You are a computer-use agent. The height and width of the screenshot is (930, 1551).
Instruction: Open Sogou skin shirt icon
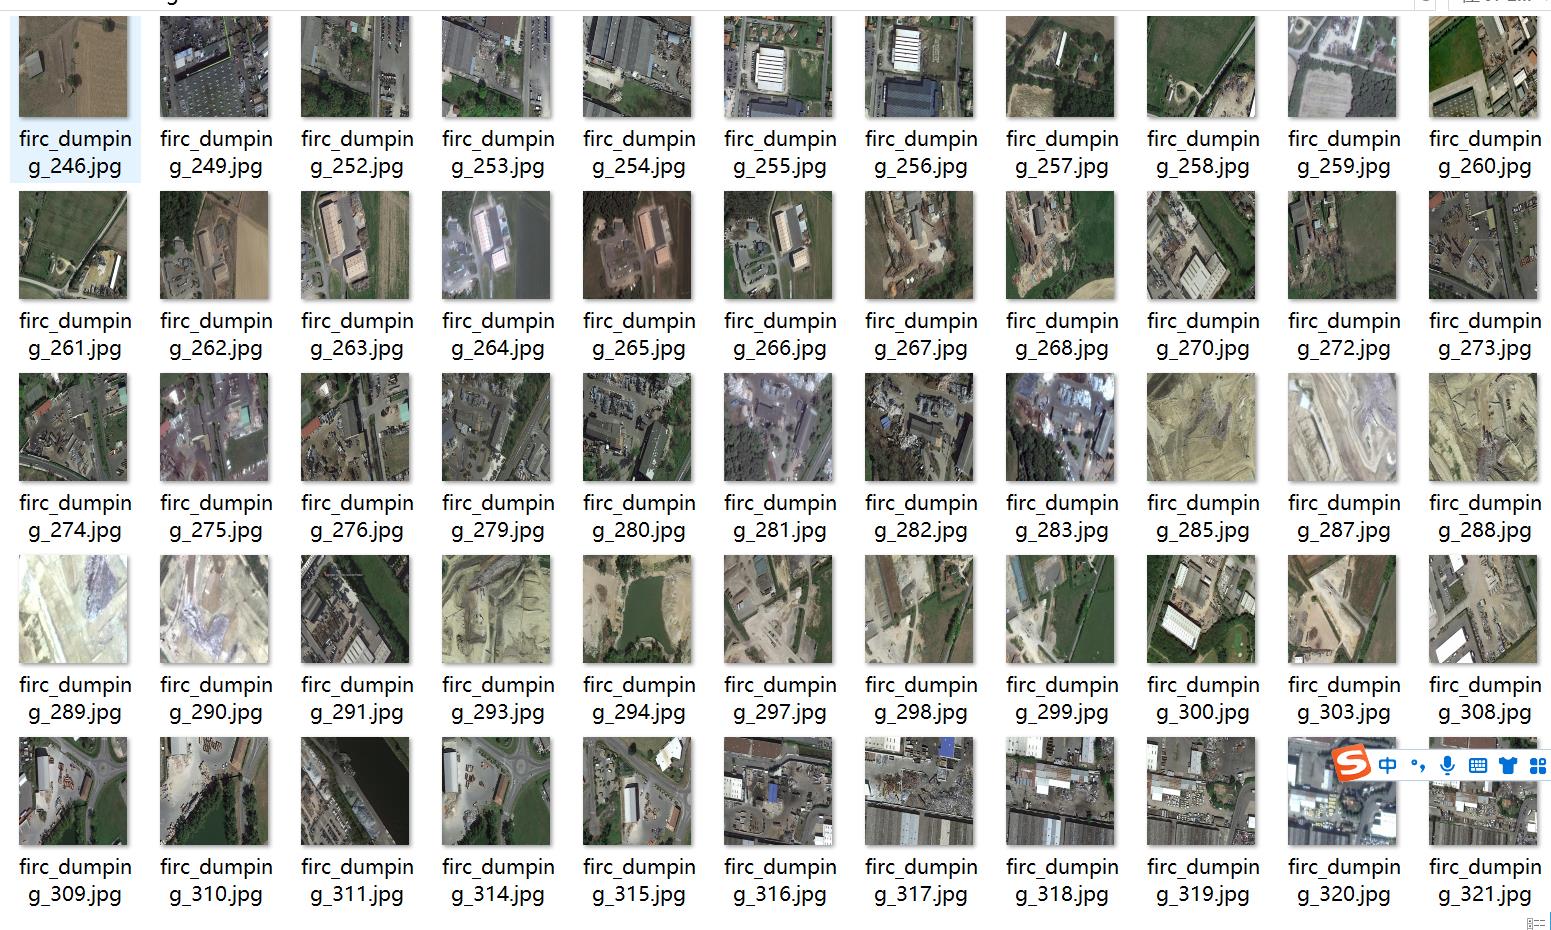pyautogui.click(x=1508, y=766)
